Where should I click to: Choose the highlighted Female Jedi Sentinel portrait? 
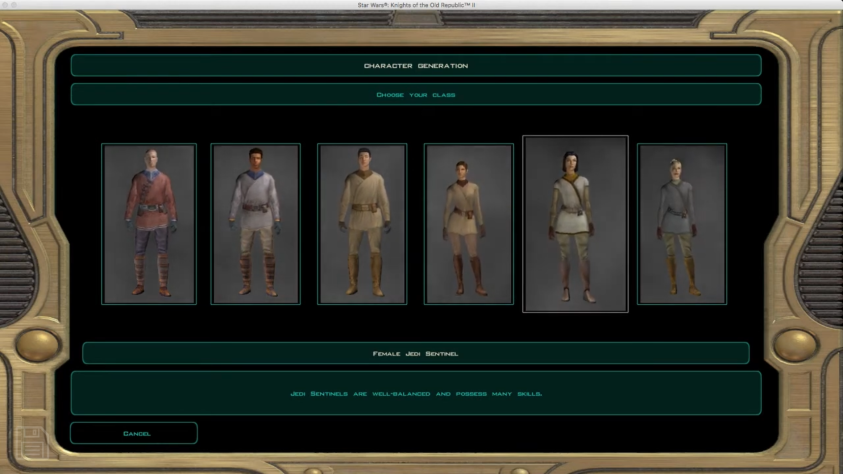point(575,224)
